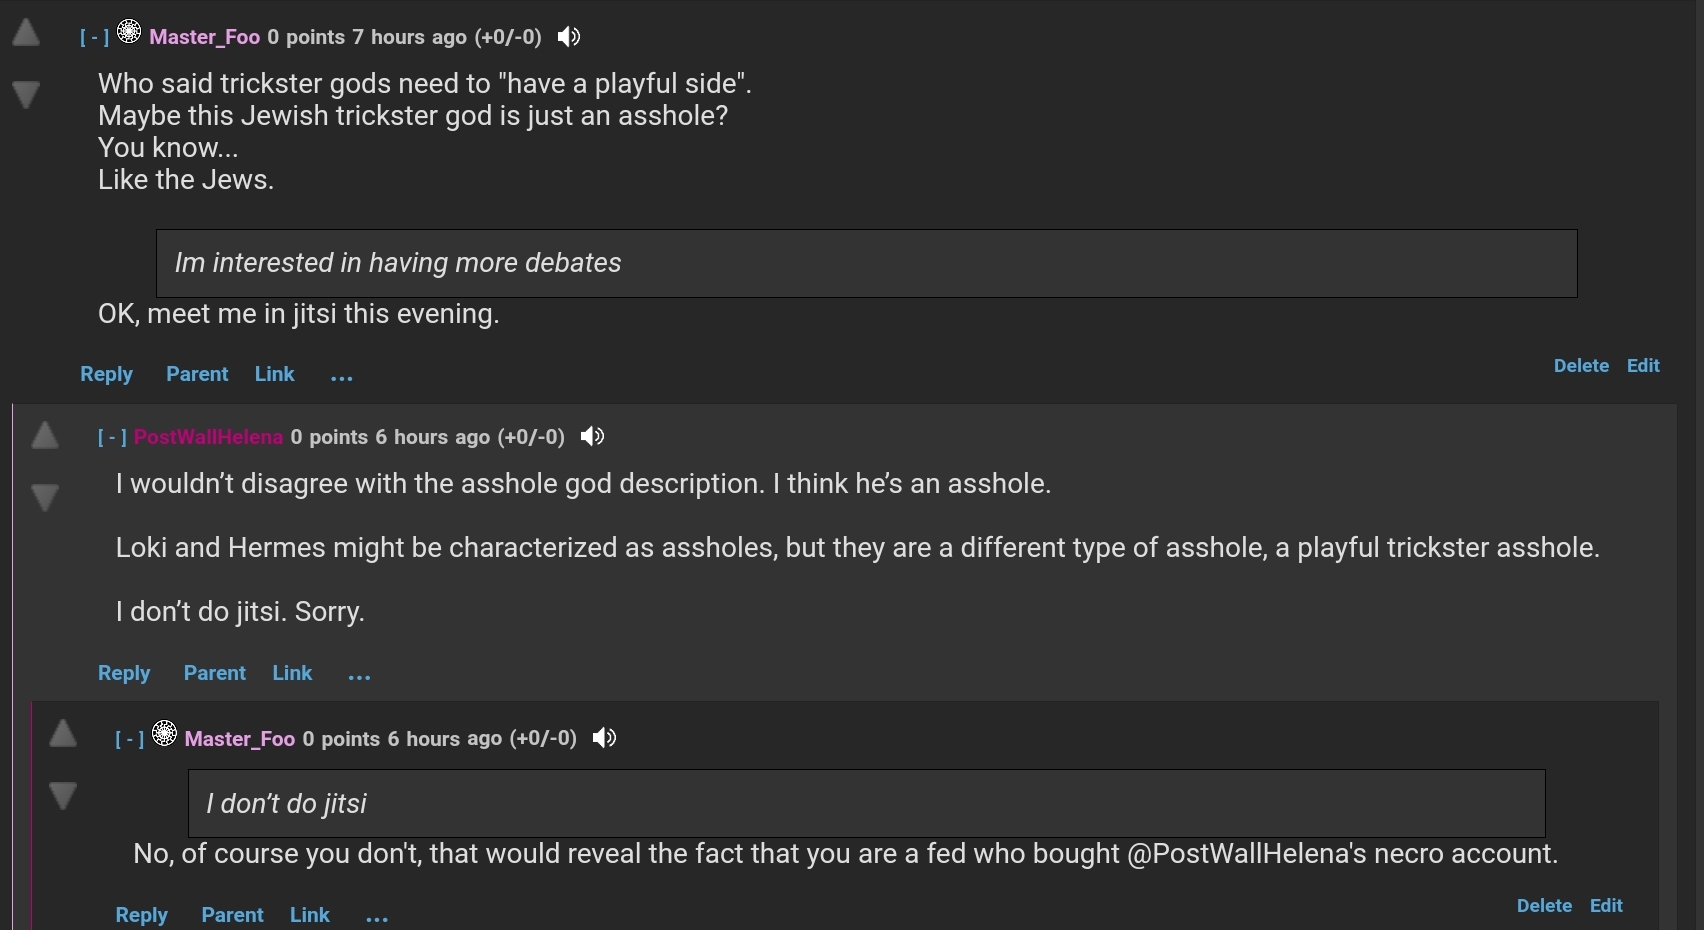
Task: Edit the top Master_Foo comment
Action: 1643,366
